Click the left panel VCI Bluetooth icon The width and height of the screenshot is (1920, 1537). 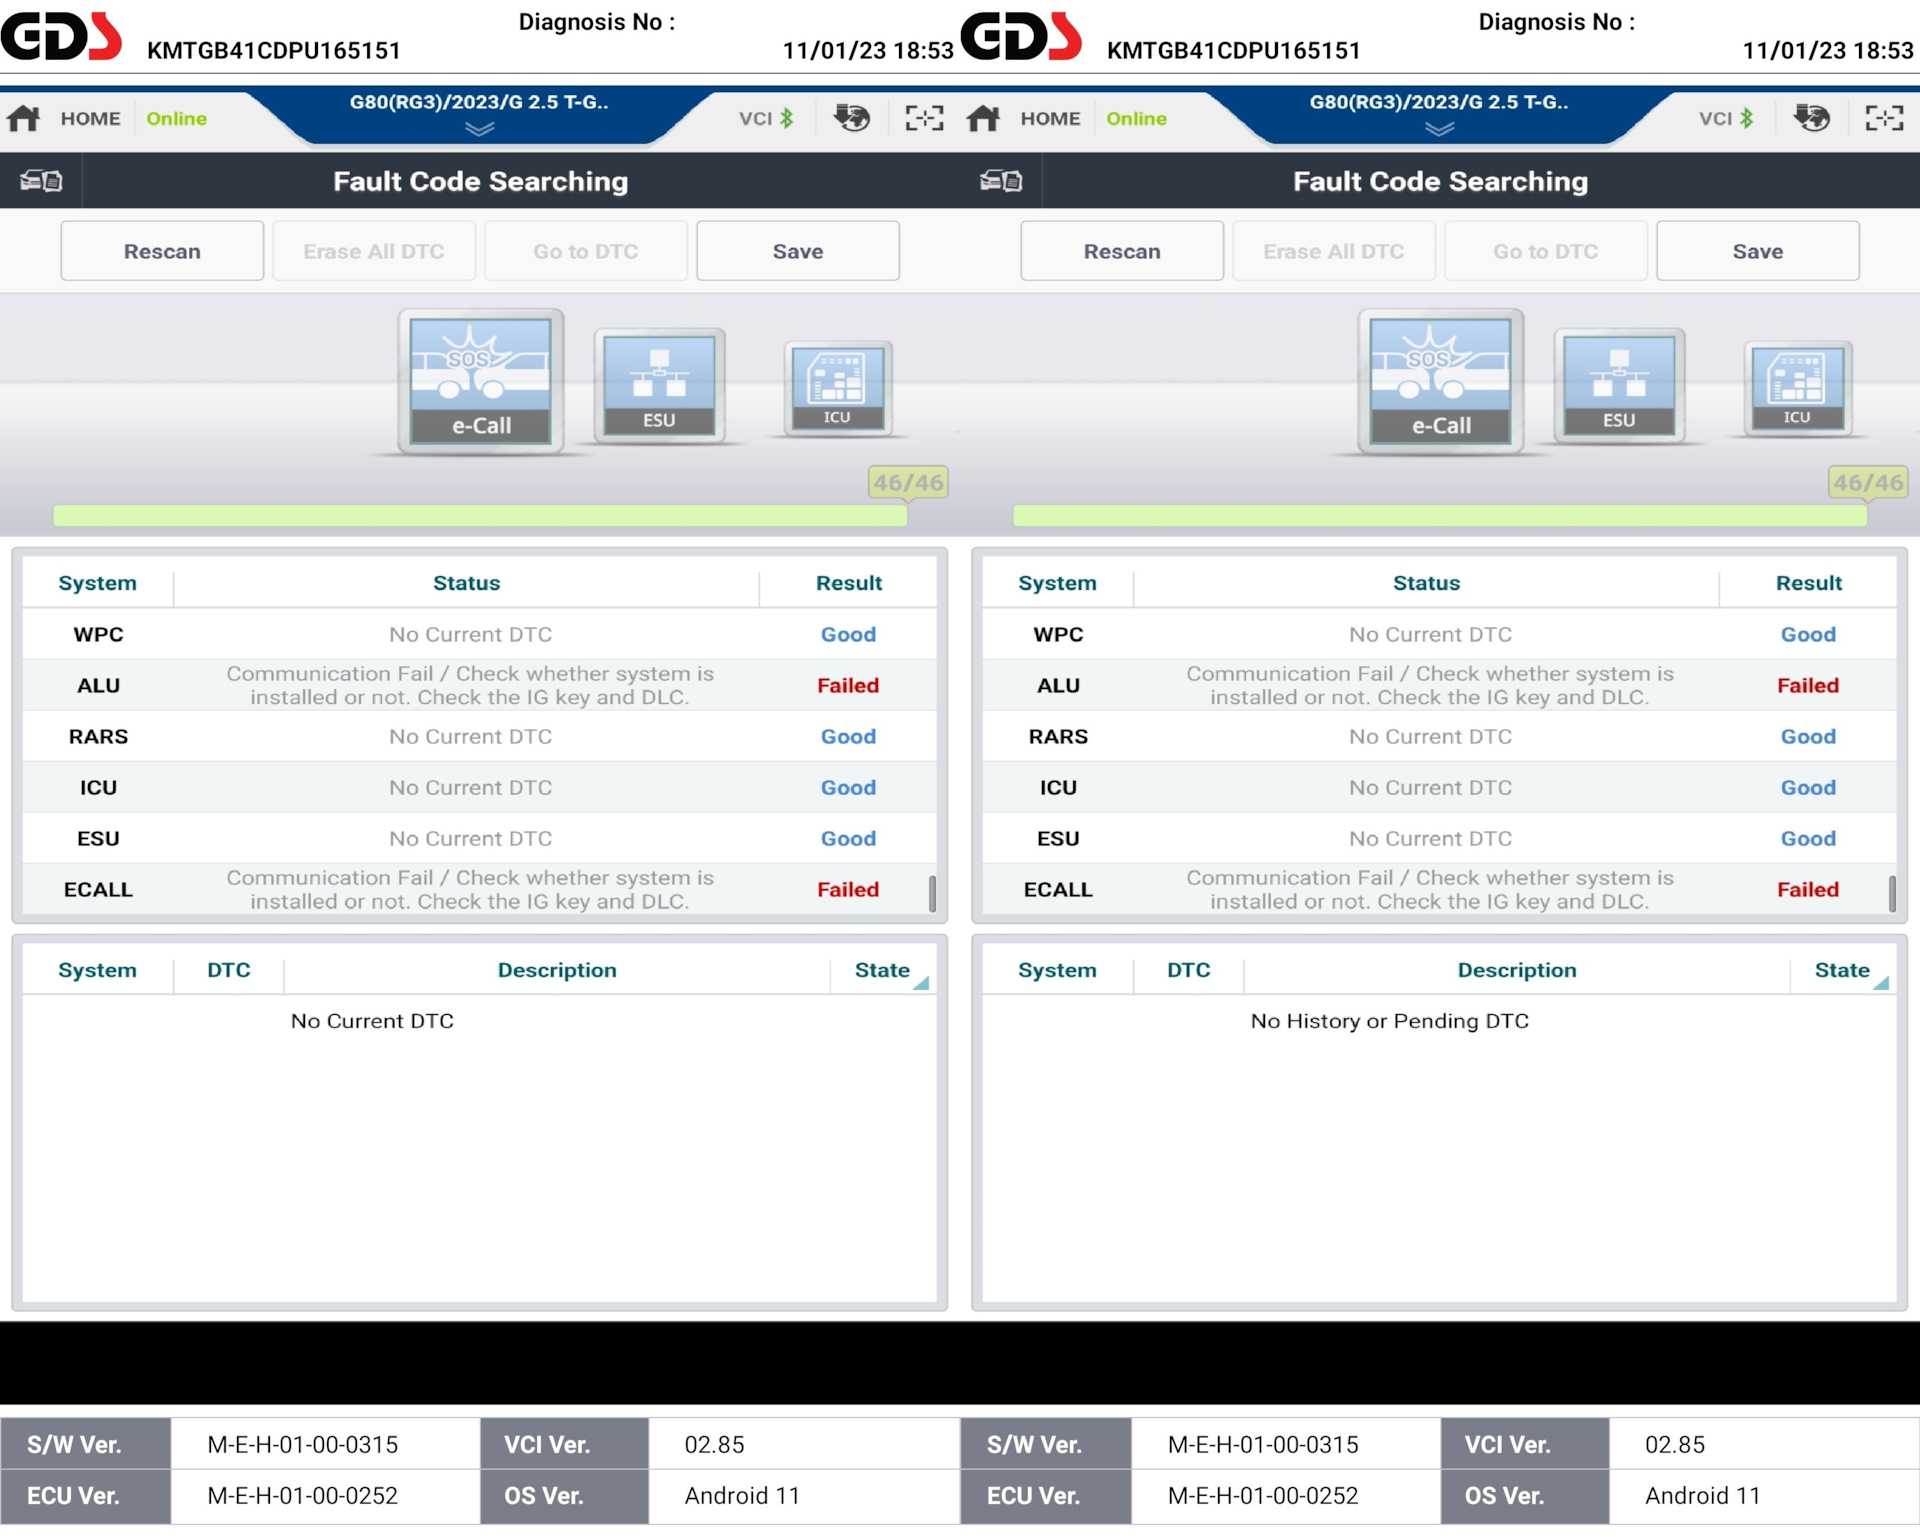(x=787, y=118)
